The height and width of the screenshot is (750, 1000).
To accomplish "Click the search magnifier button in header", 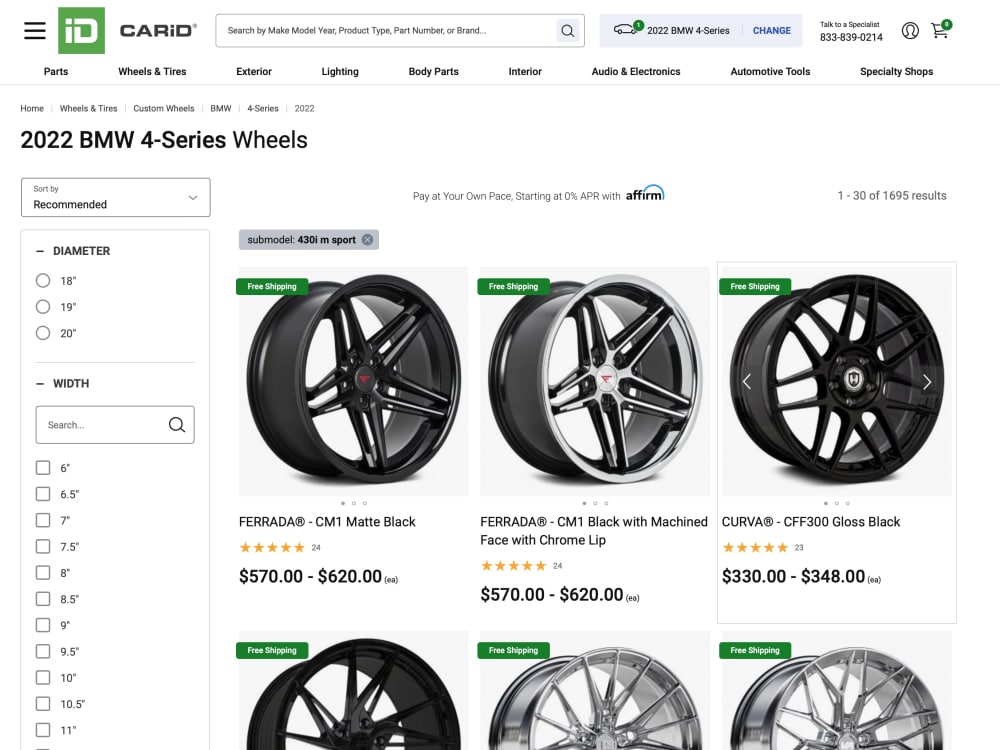I will tap(567, 31).
